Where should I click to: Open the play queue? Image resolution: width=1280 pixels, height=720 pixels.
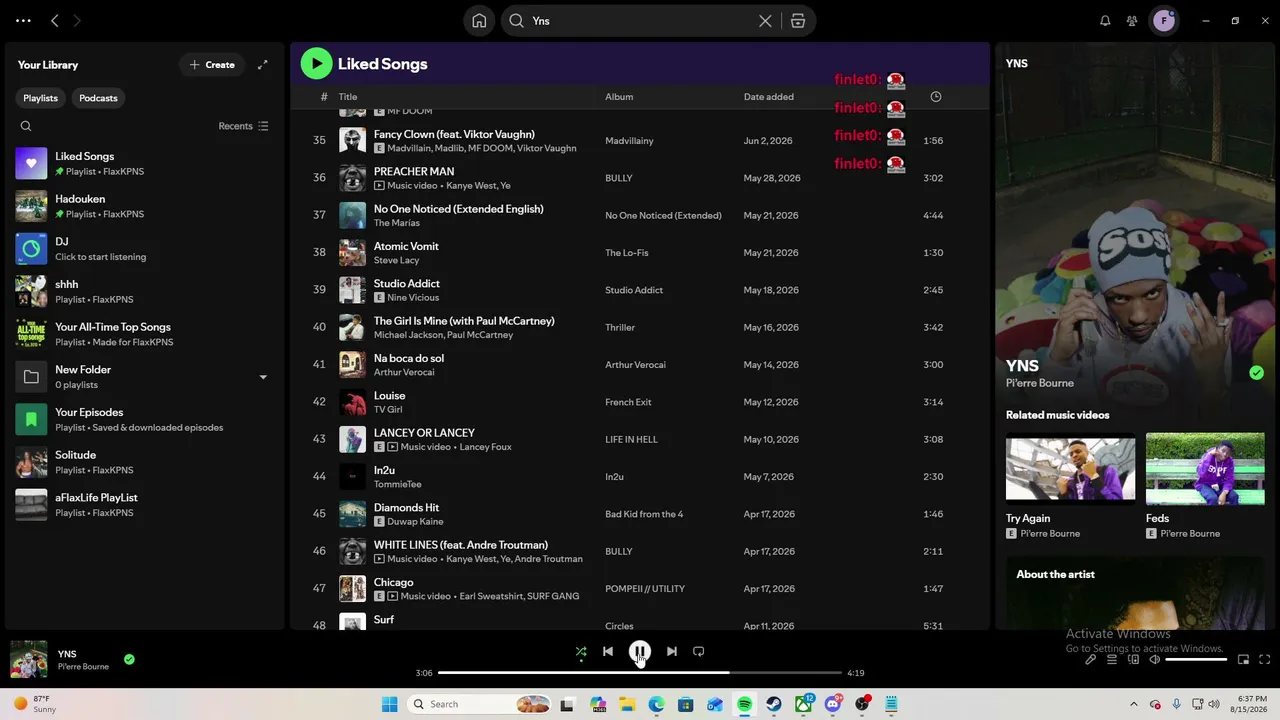(x=1112, y=660)
